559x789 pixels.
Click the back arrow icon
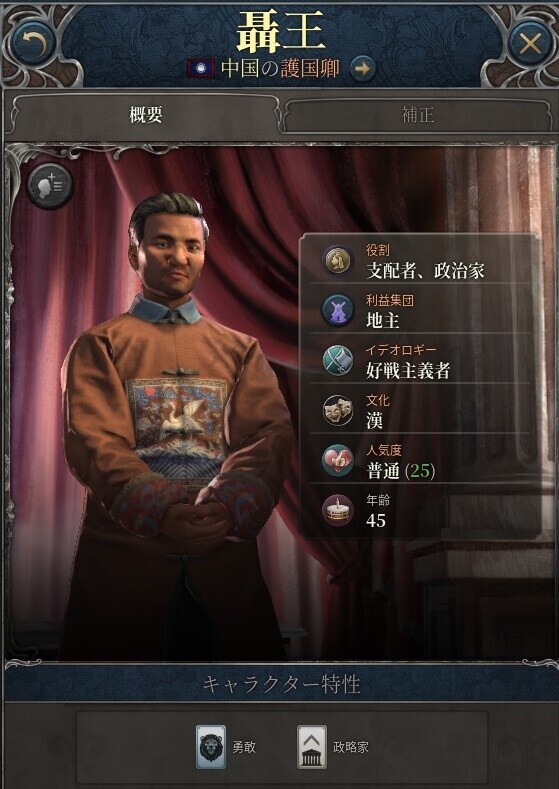tap(34, 43)
